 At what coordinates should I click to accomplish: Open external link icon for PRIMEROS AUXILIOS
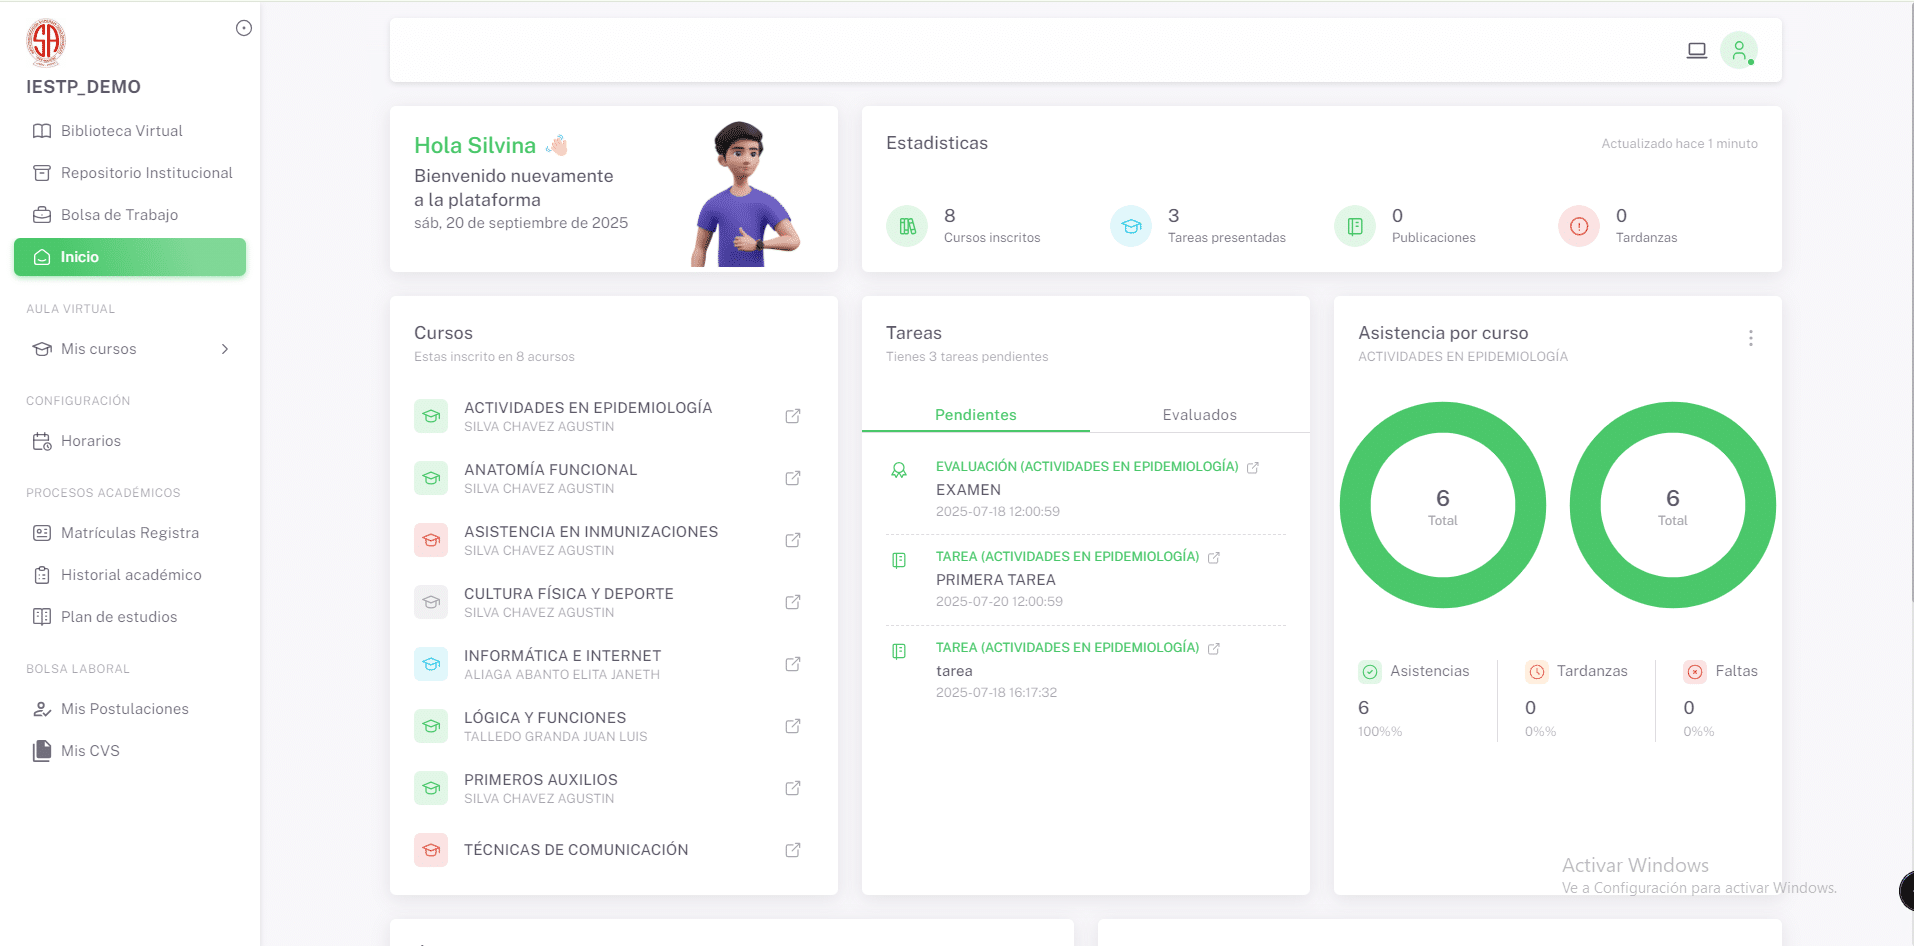point(793,788)
